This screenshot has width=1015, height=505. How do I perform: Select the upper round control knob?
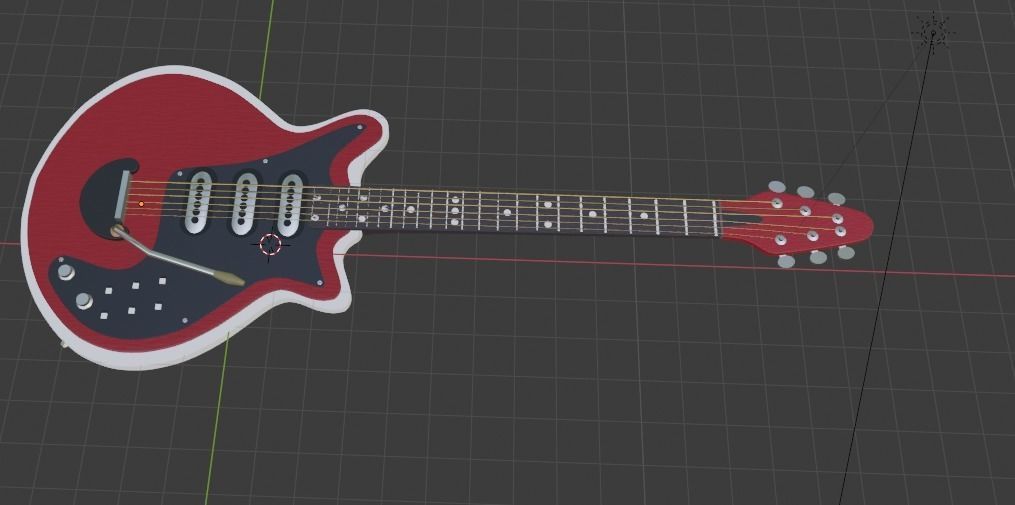(x=65, y=271)
